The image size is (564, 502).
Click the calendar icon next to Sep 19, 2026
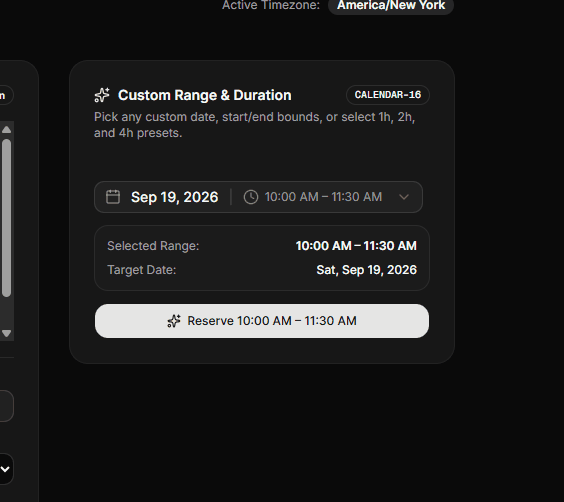click(x=113, y=197)
